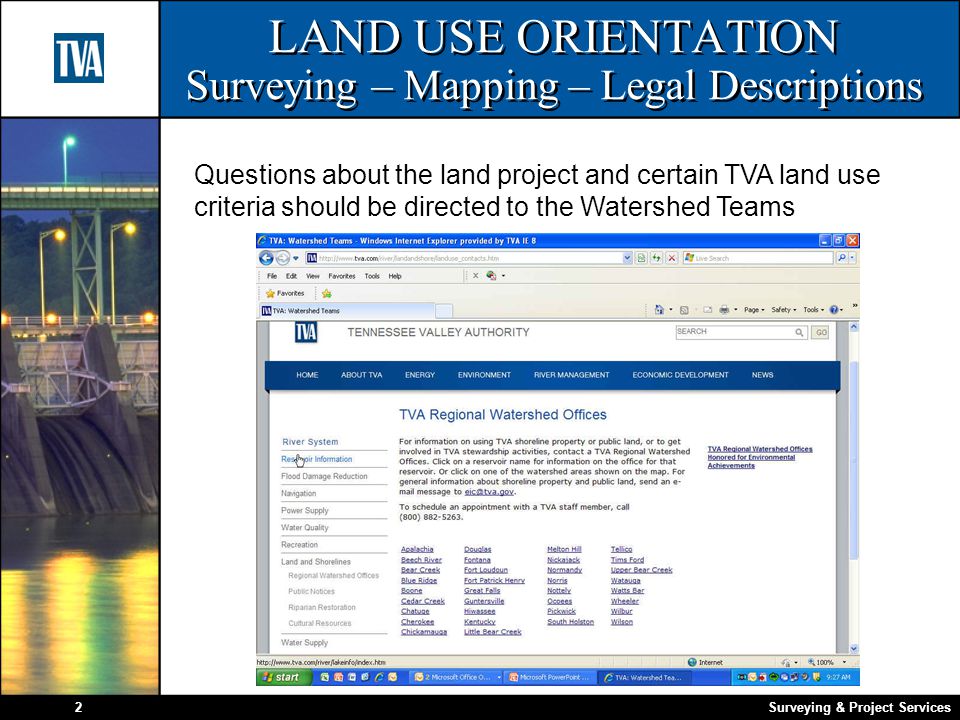The width and height of the screenshot is (960, 720).
Task: Click the Print icon in command bar
Action: [724, 310]
